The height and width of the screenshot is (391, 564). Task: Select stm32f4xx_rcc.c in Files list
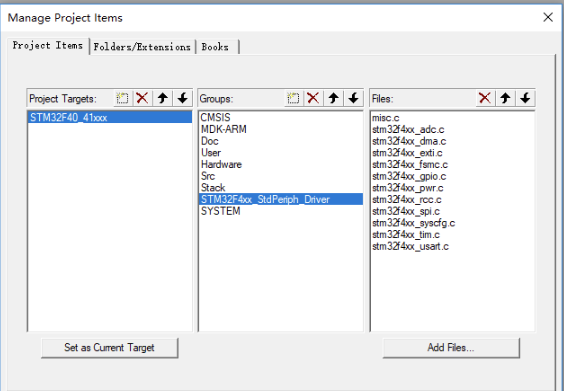[452, 199]
